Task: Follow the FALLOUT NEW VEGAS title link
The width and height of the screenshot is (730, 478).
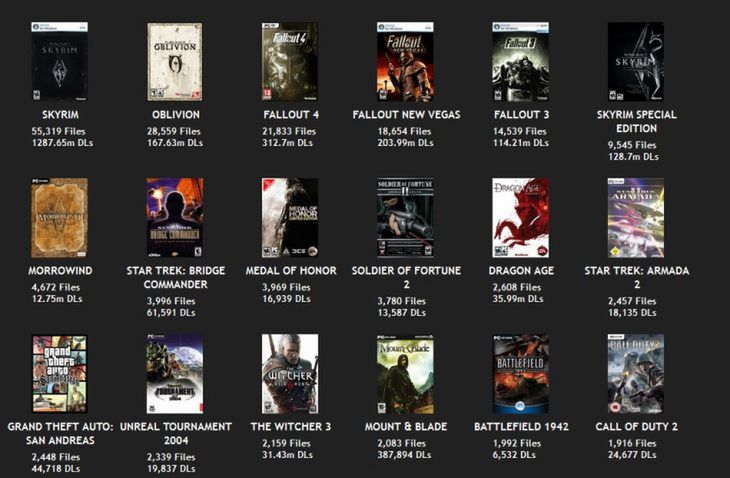Action: coord(406,114)
